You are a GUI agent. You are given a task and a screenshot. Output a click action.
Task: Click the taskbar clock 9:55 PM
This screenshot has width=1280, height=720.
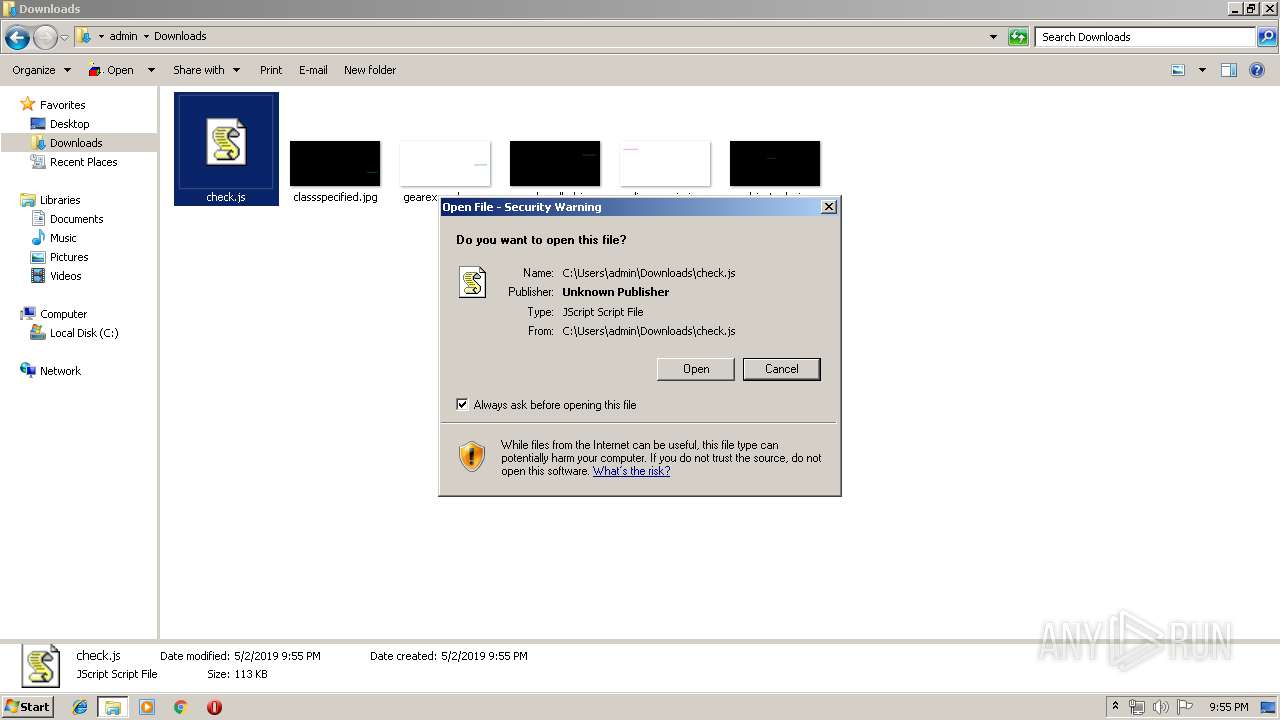pos(1228,707)
